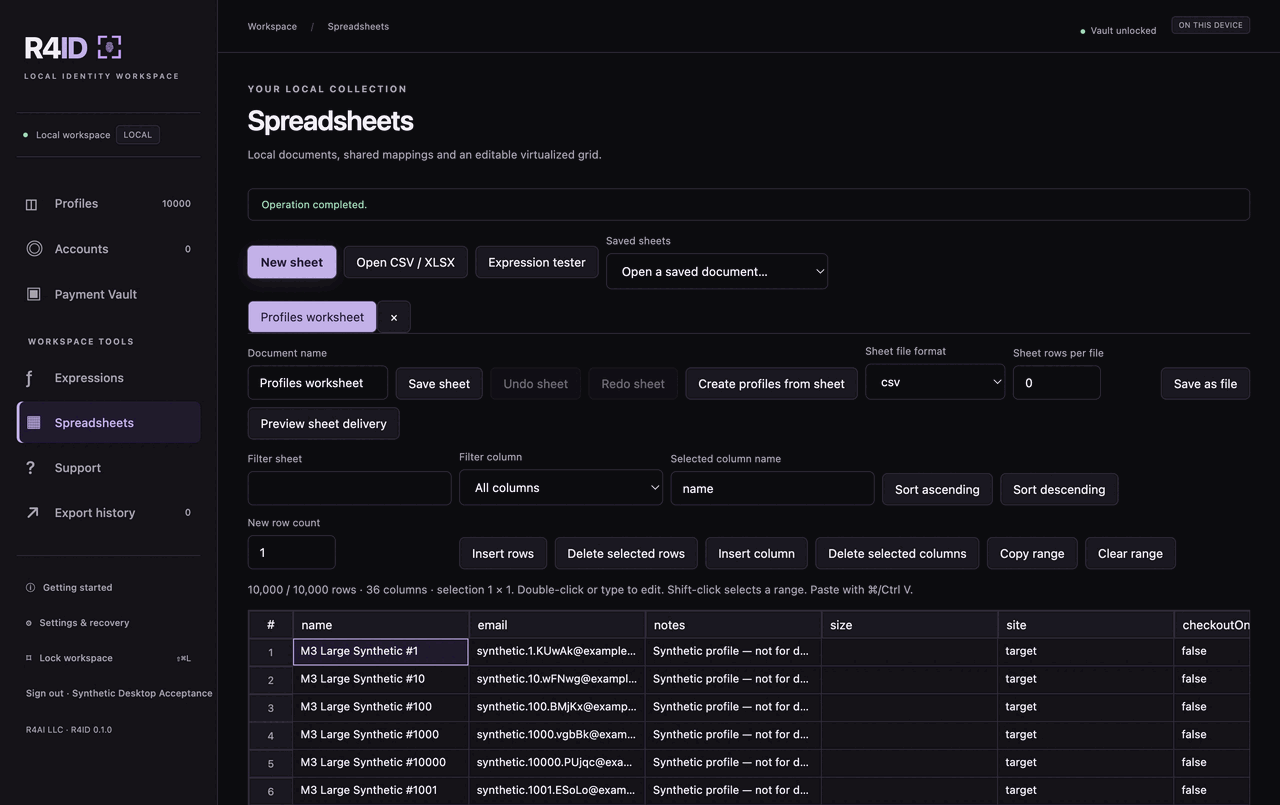1280x805 pixels.
Task: Click the Settings & recovery gear icon
Action: [28, 623]
